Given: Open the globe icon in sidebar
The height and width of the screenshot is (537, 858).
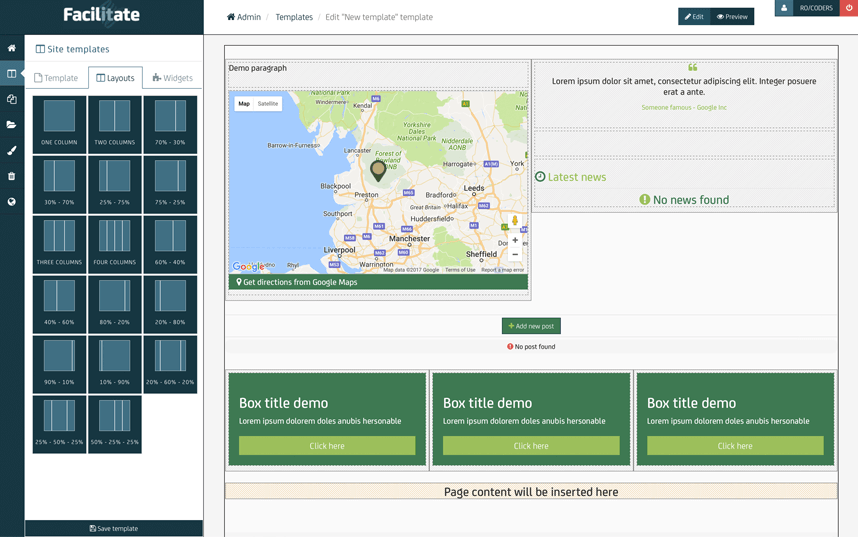Looking at the screenshot, I should 12,202.
